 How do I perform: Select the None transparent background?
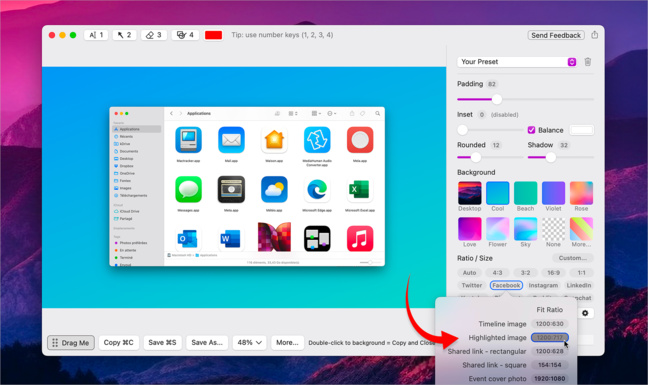553,229
